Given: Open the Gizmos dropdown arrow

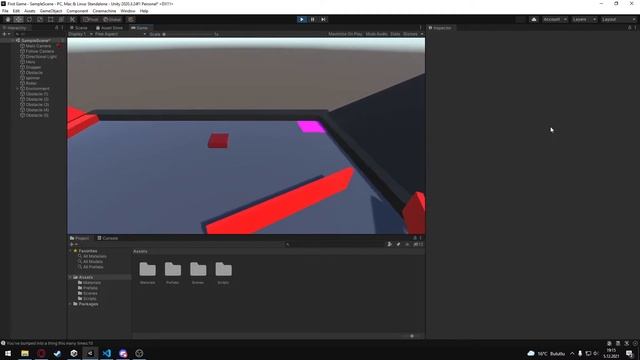Looking at the screenshot, I should [x=422, y=34].
